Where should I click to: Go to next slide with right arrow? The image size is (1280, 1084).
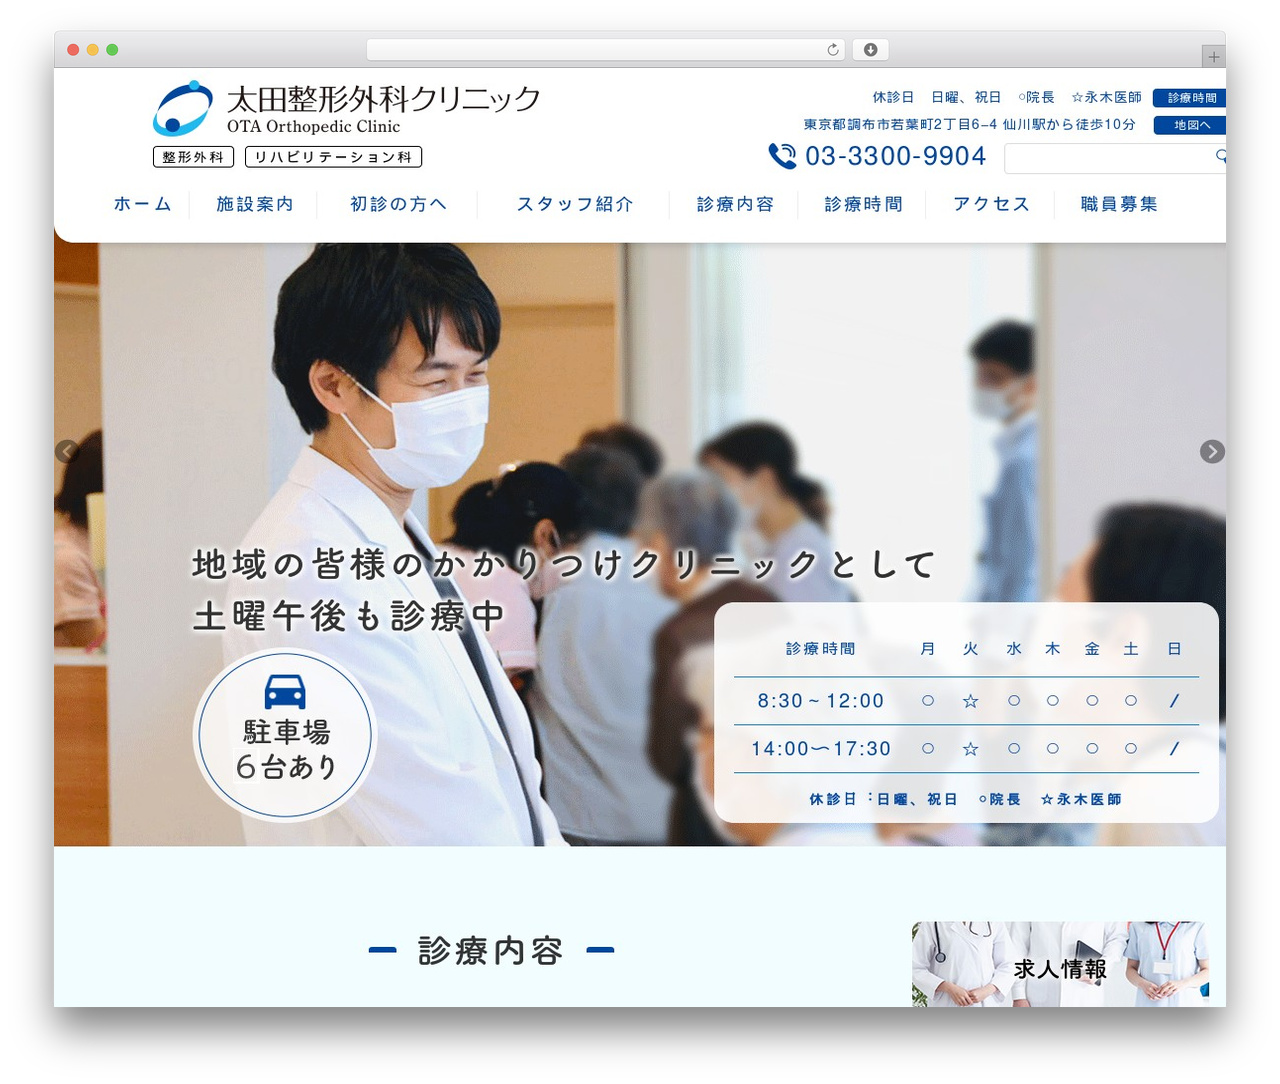[1212, 451]
